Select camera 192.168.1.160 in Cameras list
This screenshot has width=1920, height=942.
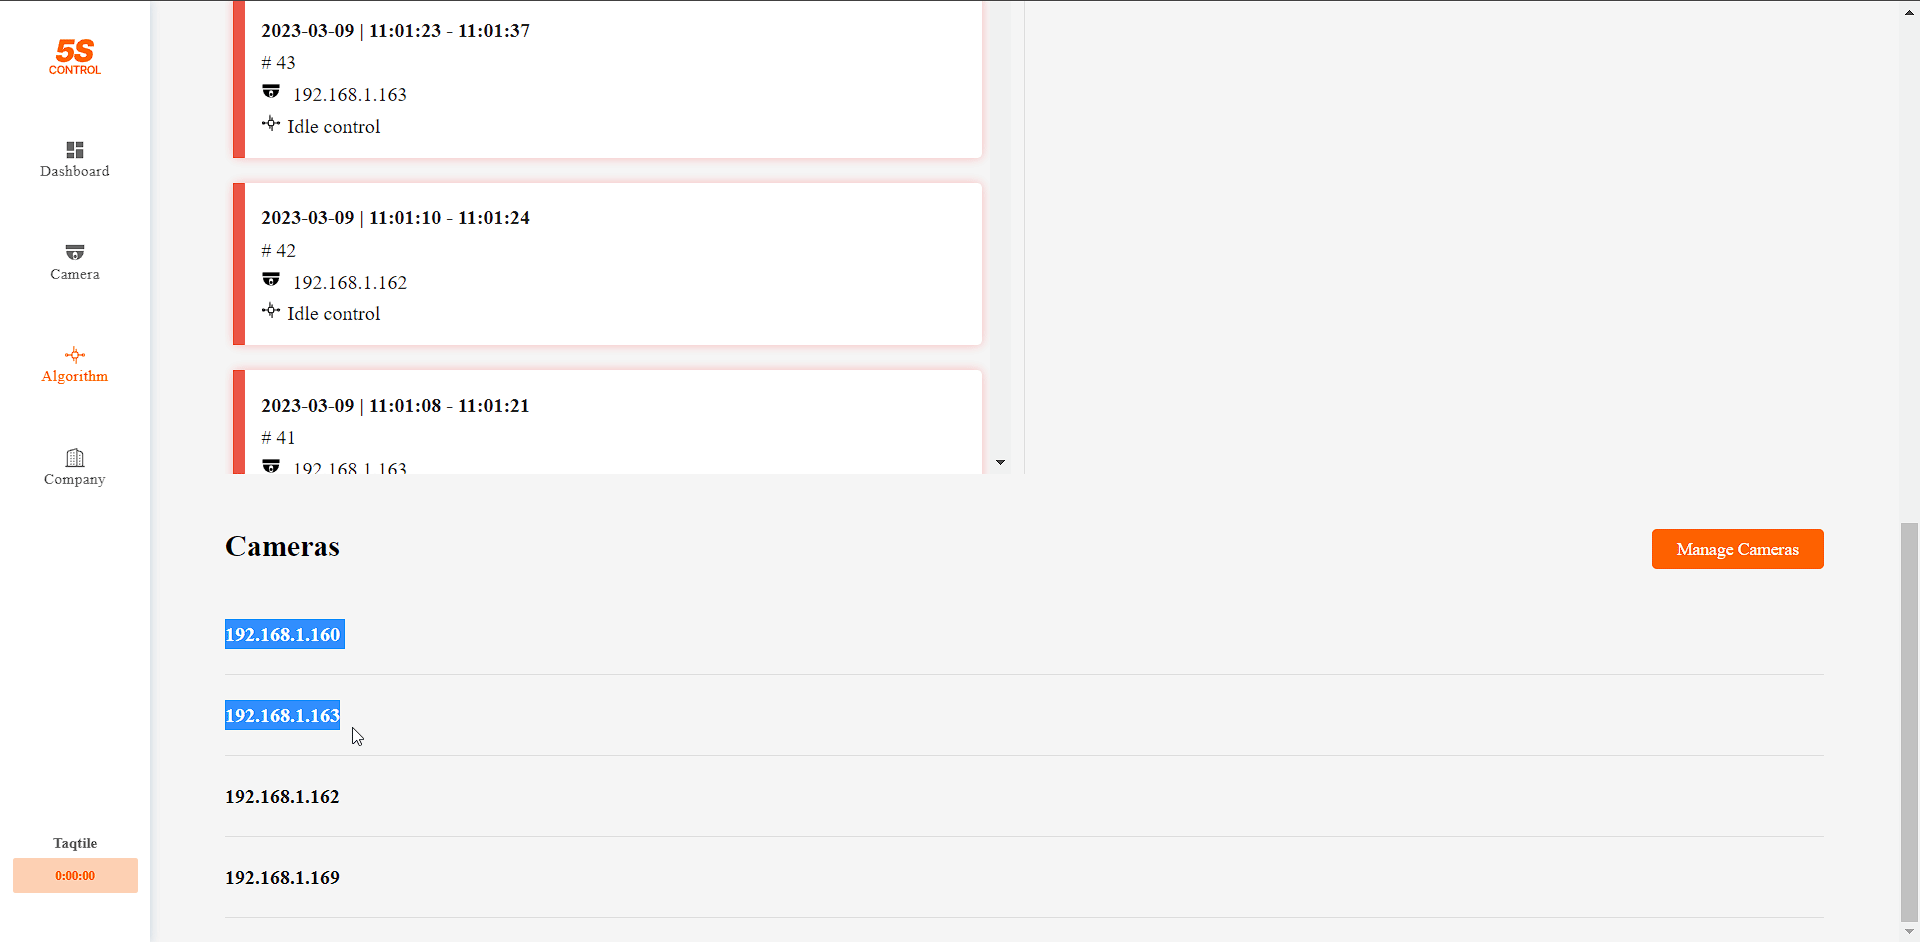[284, 634]
